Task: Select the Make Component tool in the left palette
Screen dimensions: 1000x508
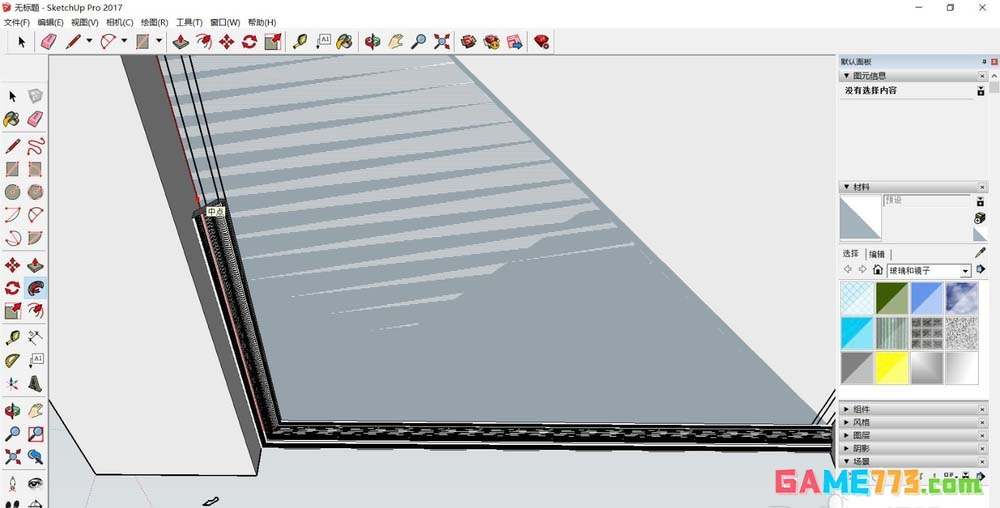Action: tap(35, 96)
